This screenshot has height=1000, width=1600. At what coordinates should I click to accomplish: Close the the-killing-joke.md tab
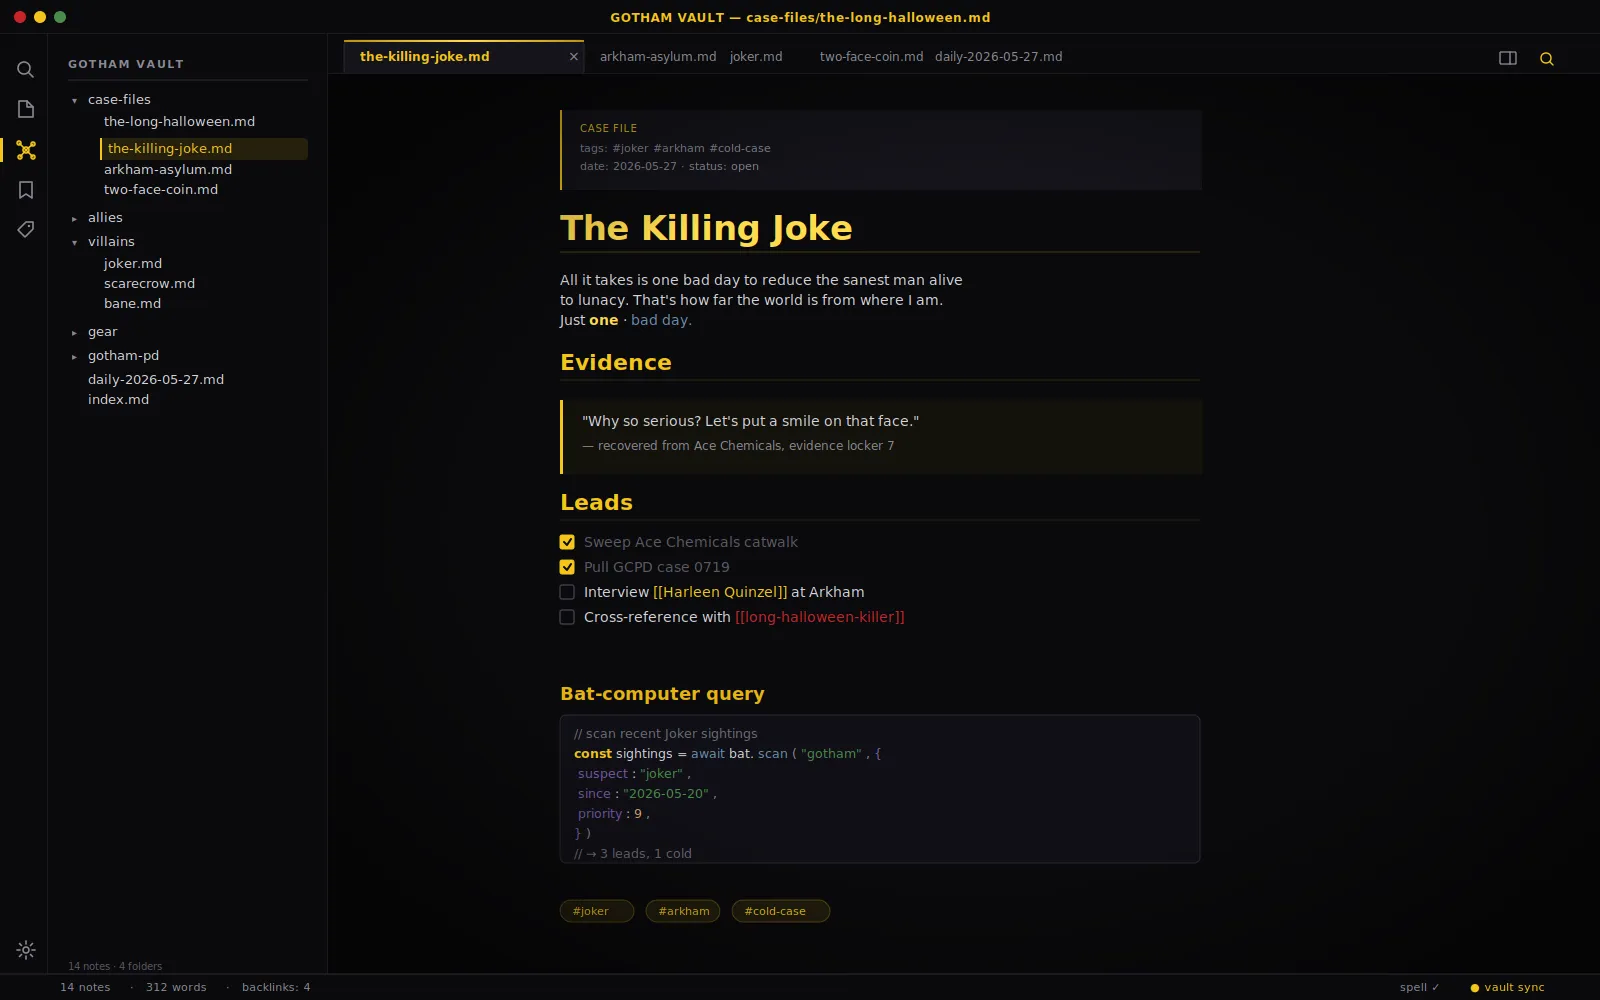point(574,57)
